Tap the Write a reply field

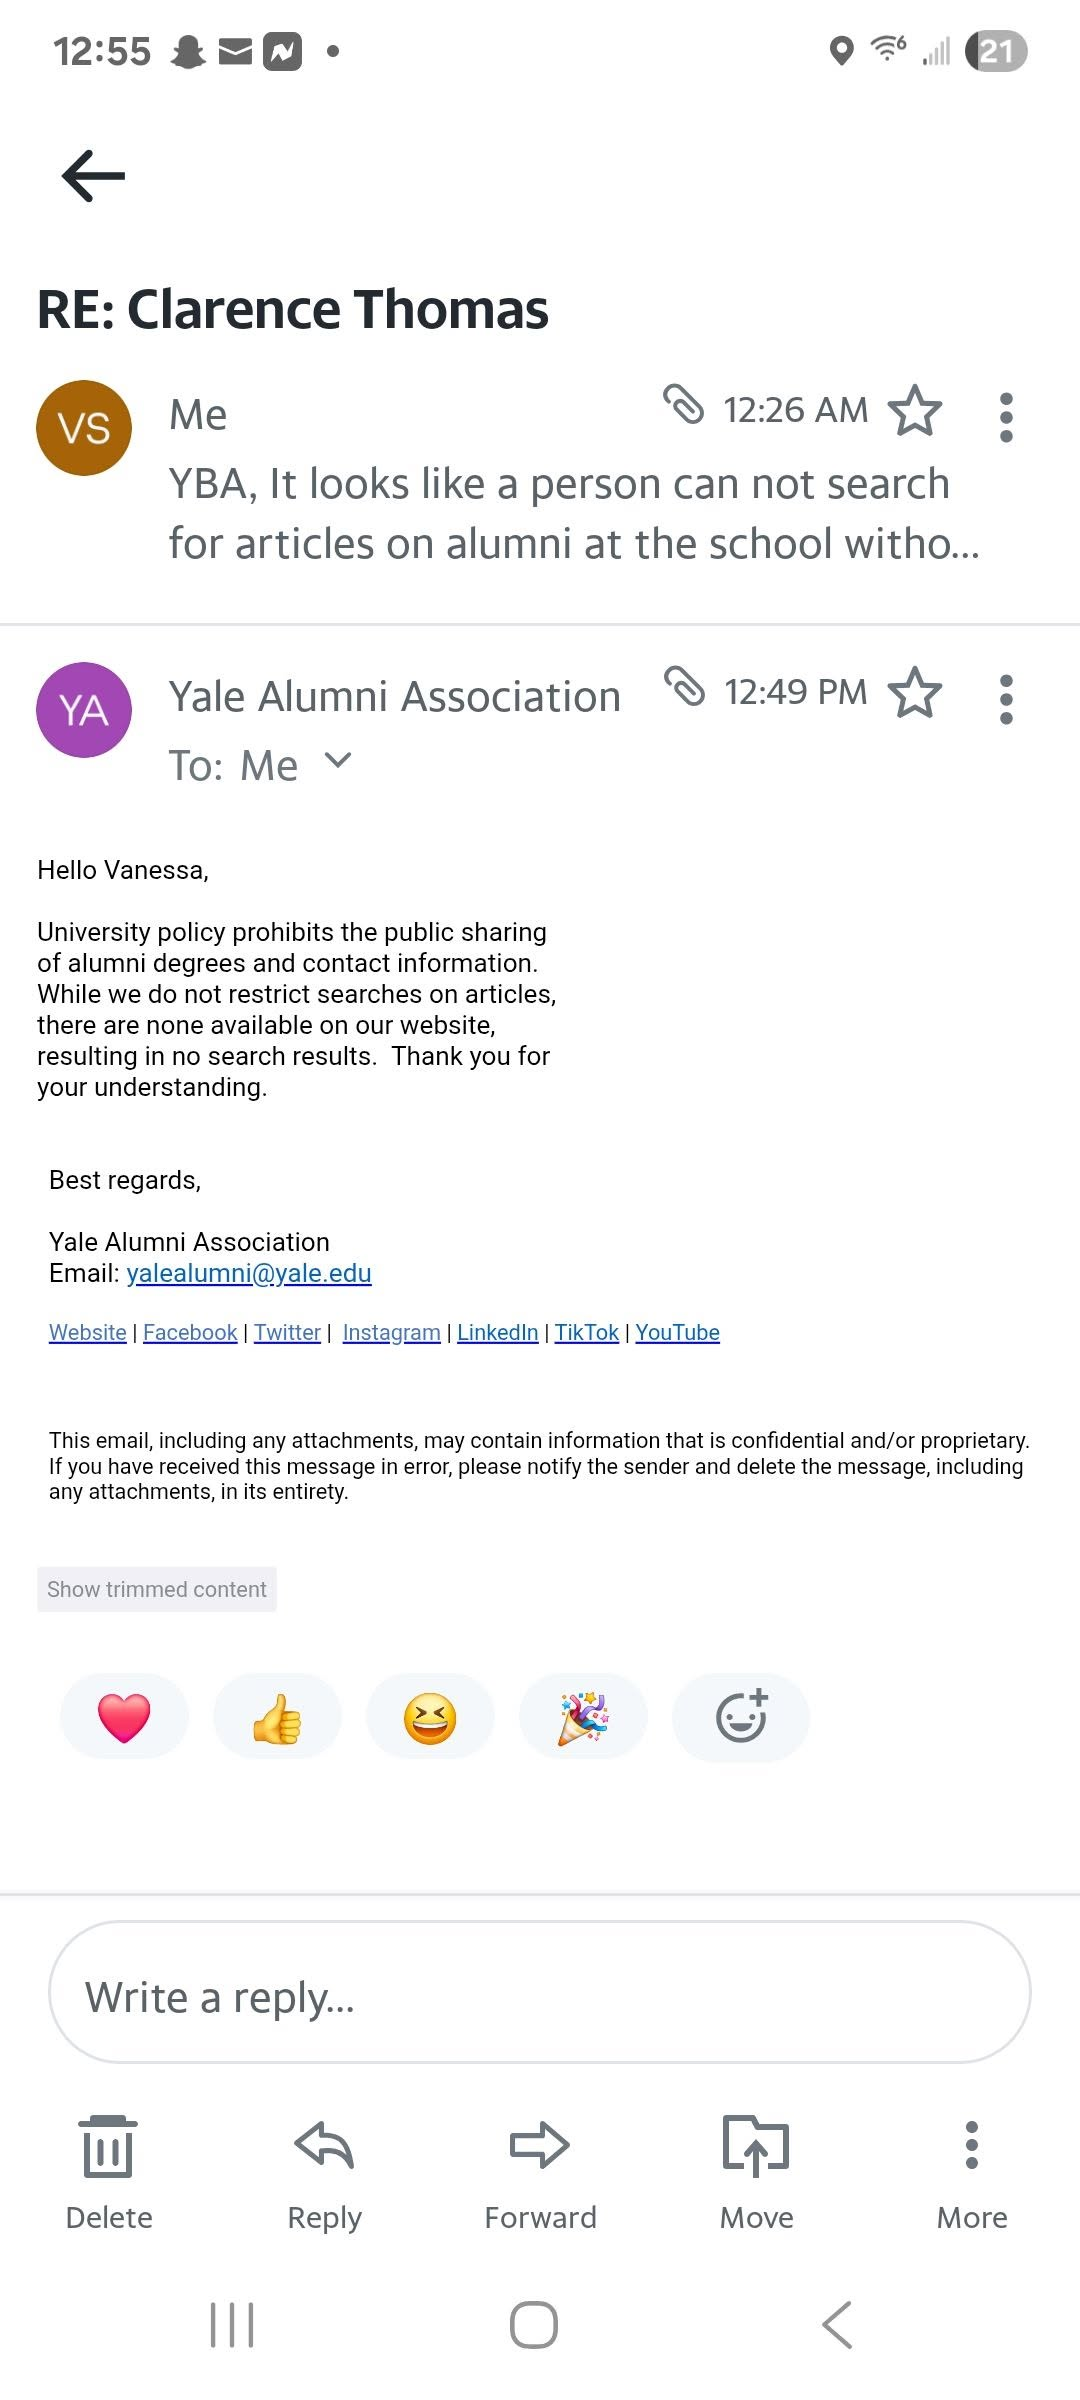click(540, 1991)
